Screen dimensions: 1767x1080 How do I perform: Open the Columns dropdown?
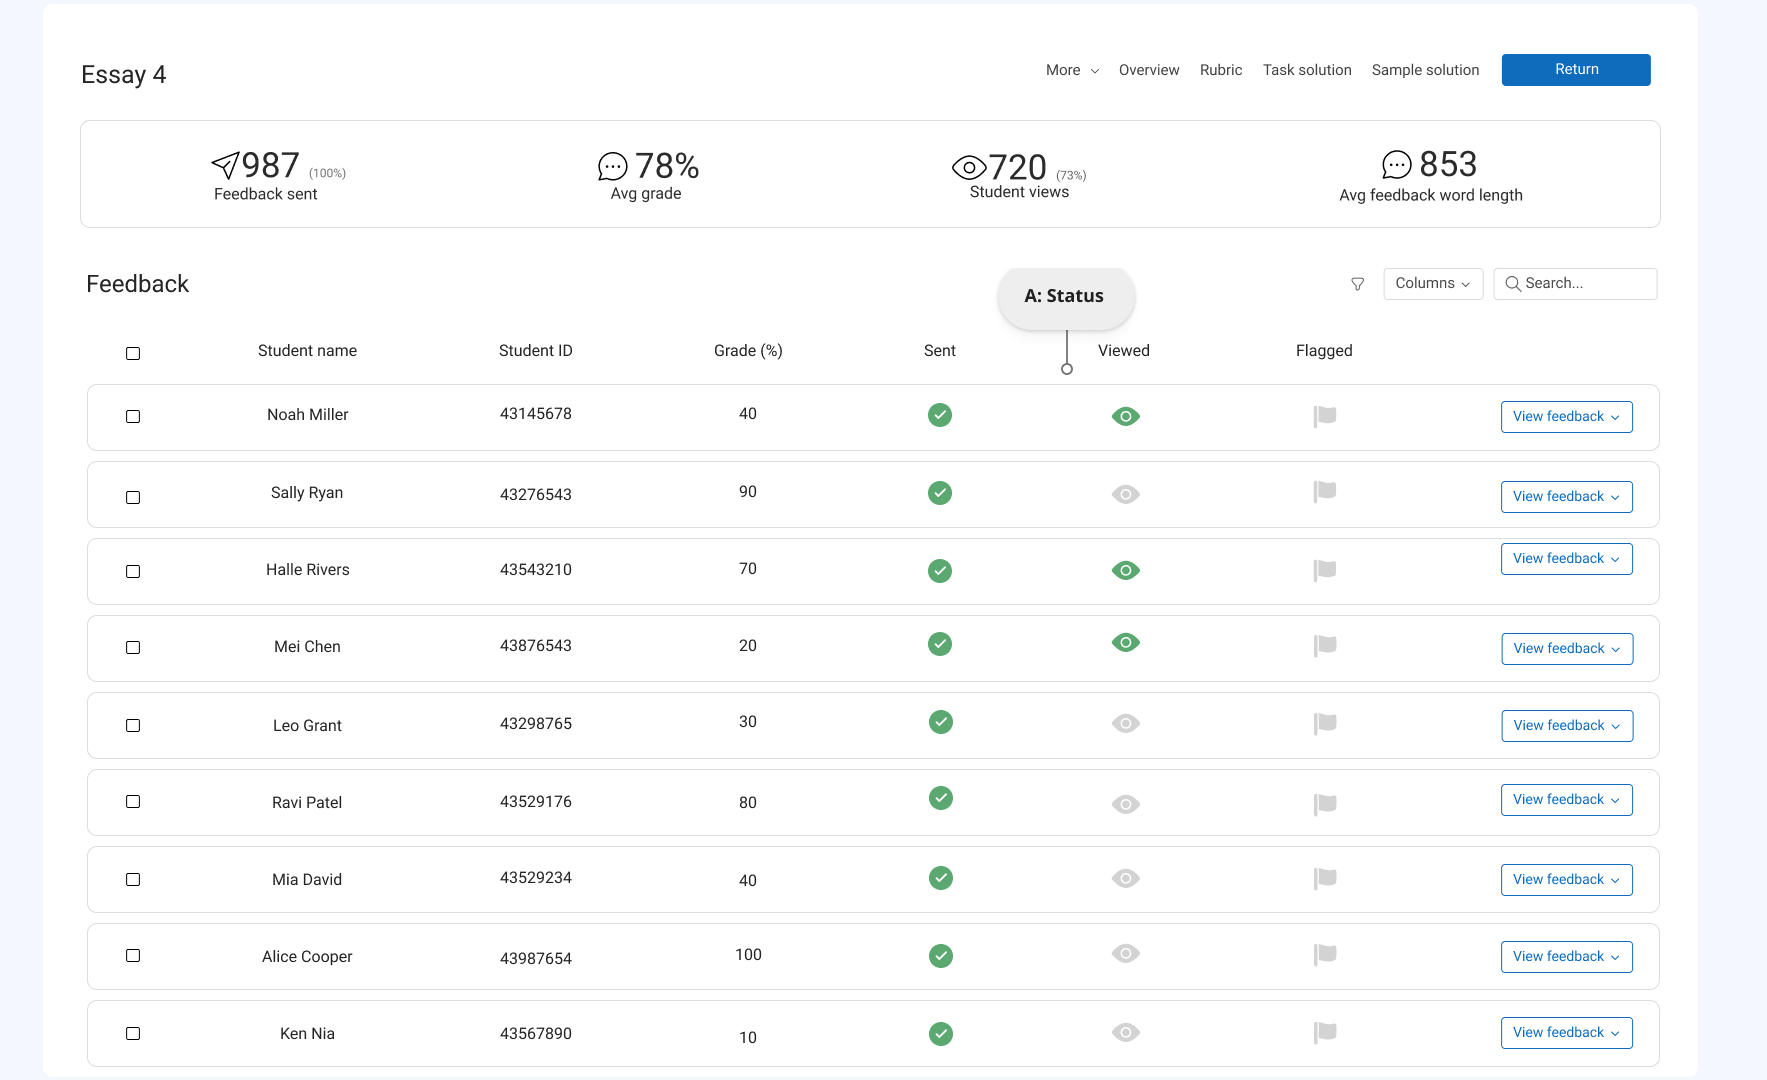pyautogui.click(x=1433, y=284)
